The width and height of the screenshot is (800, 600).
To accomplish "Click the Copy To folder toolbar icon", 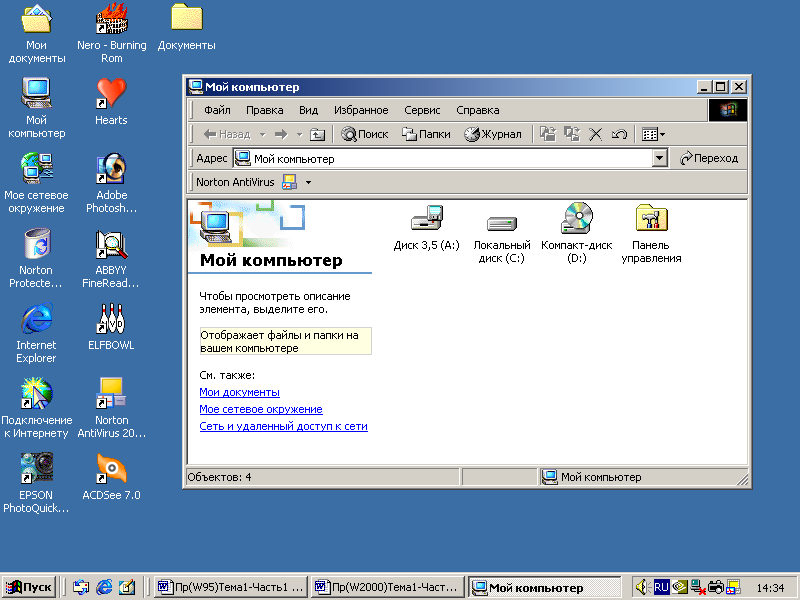I will point(572,135).
